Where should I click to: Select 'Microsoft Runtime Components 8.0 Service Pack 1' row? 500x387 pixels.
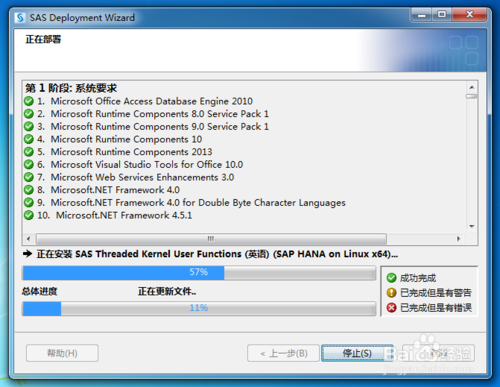(153, 114)
